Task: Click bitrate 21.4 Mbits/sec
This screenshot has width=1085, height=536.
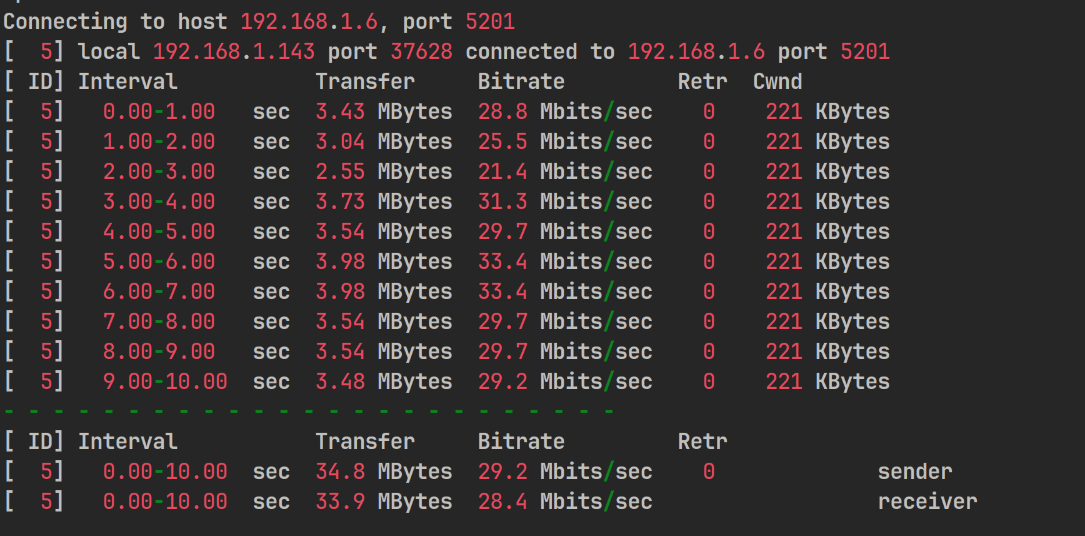Action: coord(565,172)
